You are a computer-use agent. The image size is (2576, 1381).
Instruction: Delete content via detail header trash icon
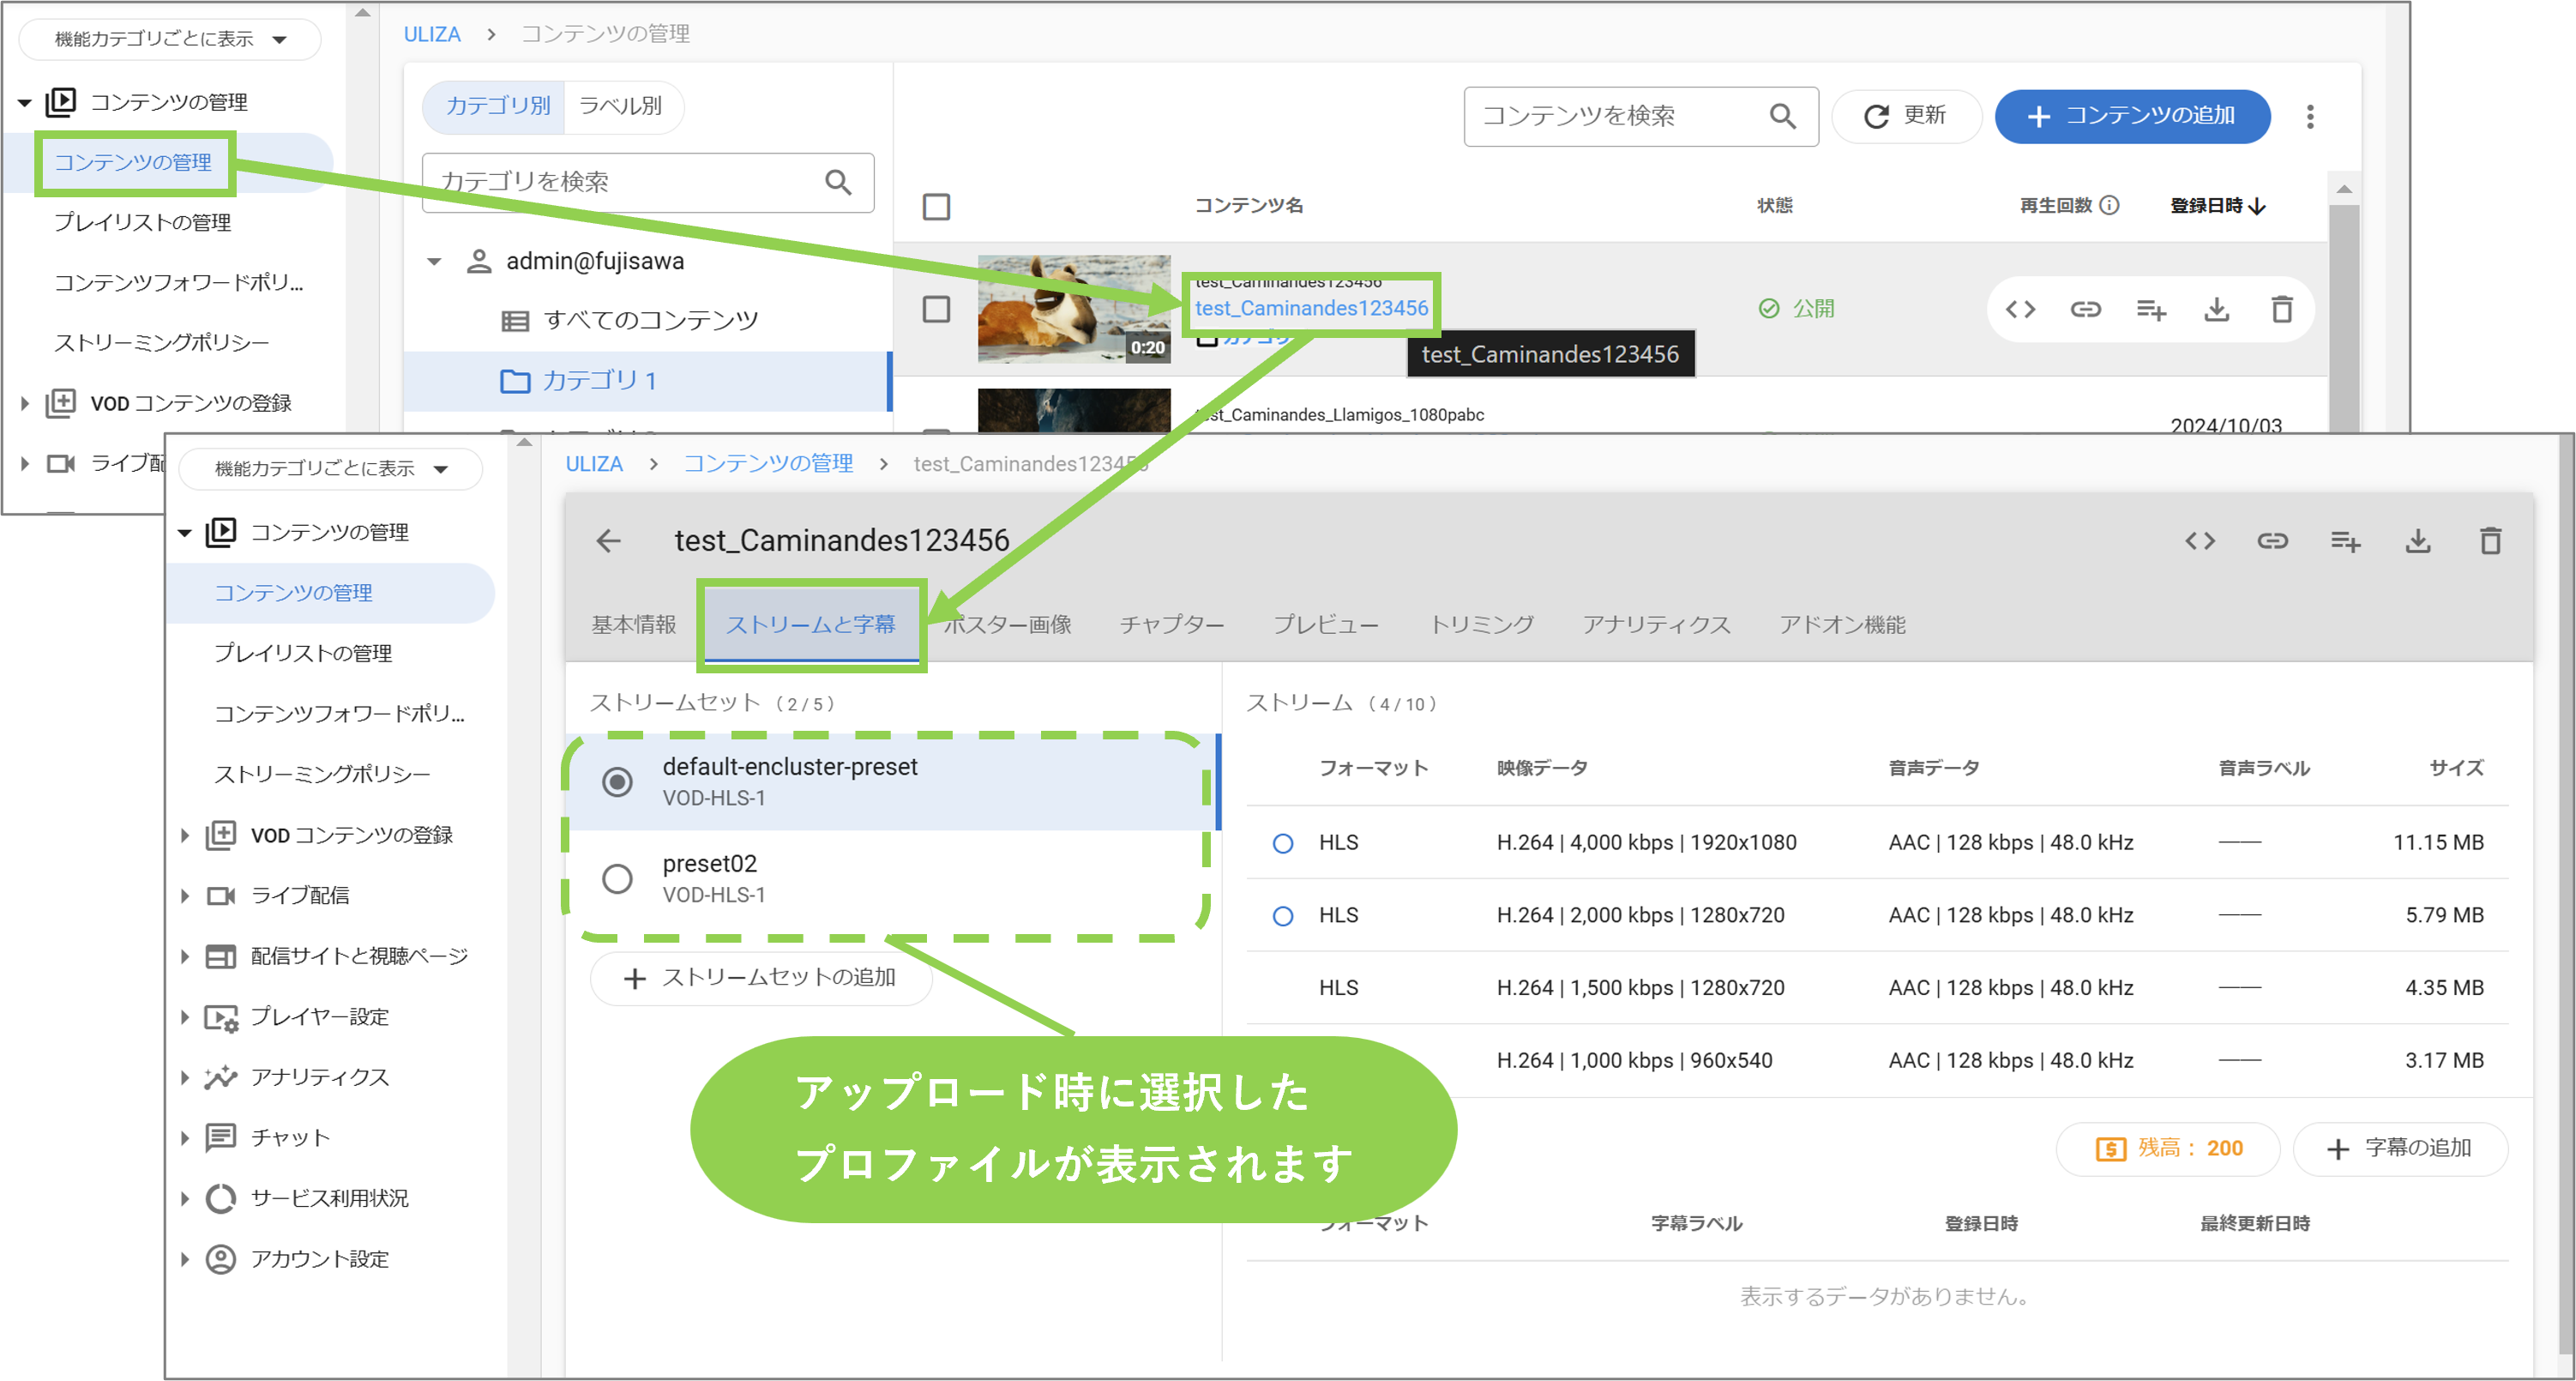pyautogui.click(x=2490, y=541)
